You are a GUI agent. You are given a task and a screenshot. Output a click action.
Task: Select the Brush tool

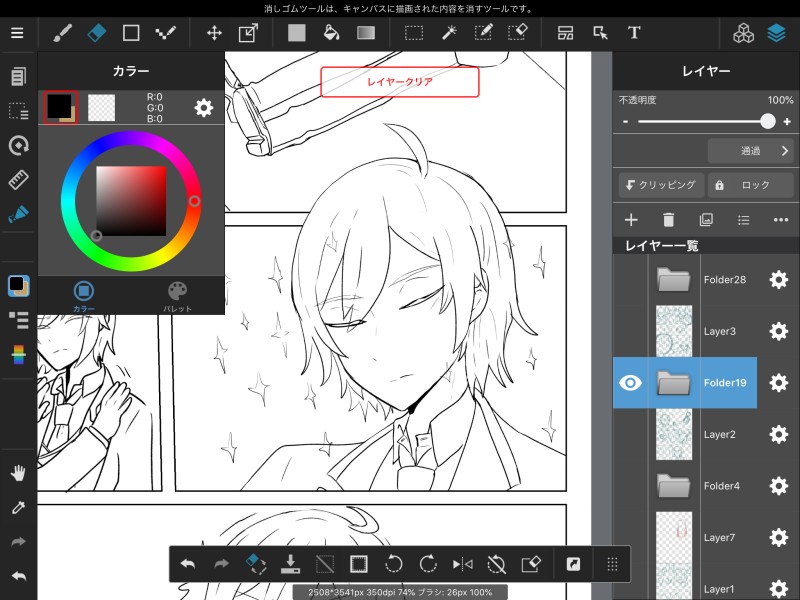coord(63,33)
